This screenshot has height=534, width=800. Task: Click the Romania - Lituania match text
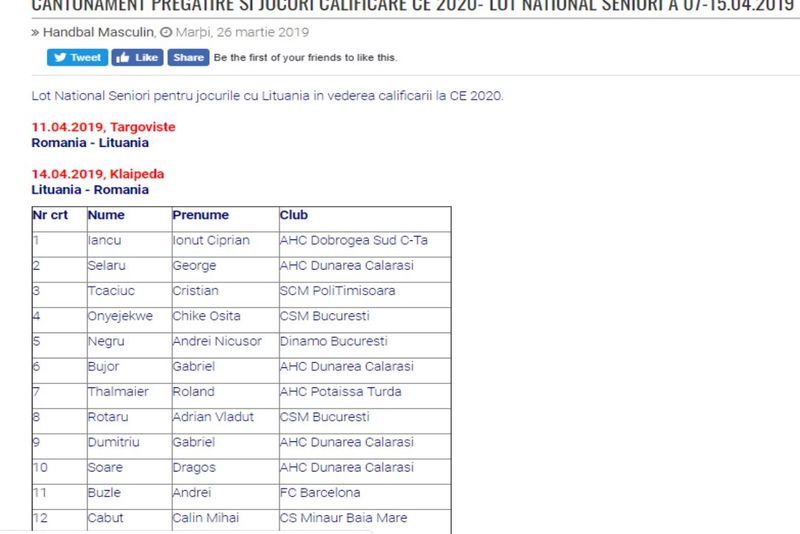90,143
